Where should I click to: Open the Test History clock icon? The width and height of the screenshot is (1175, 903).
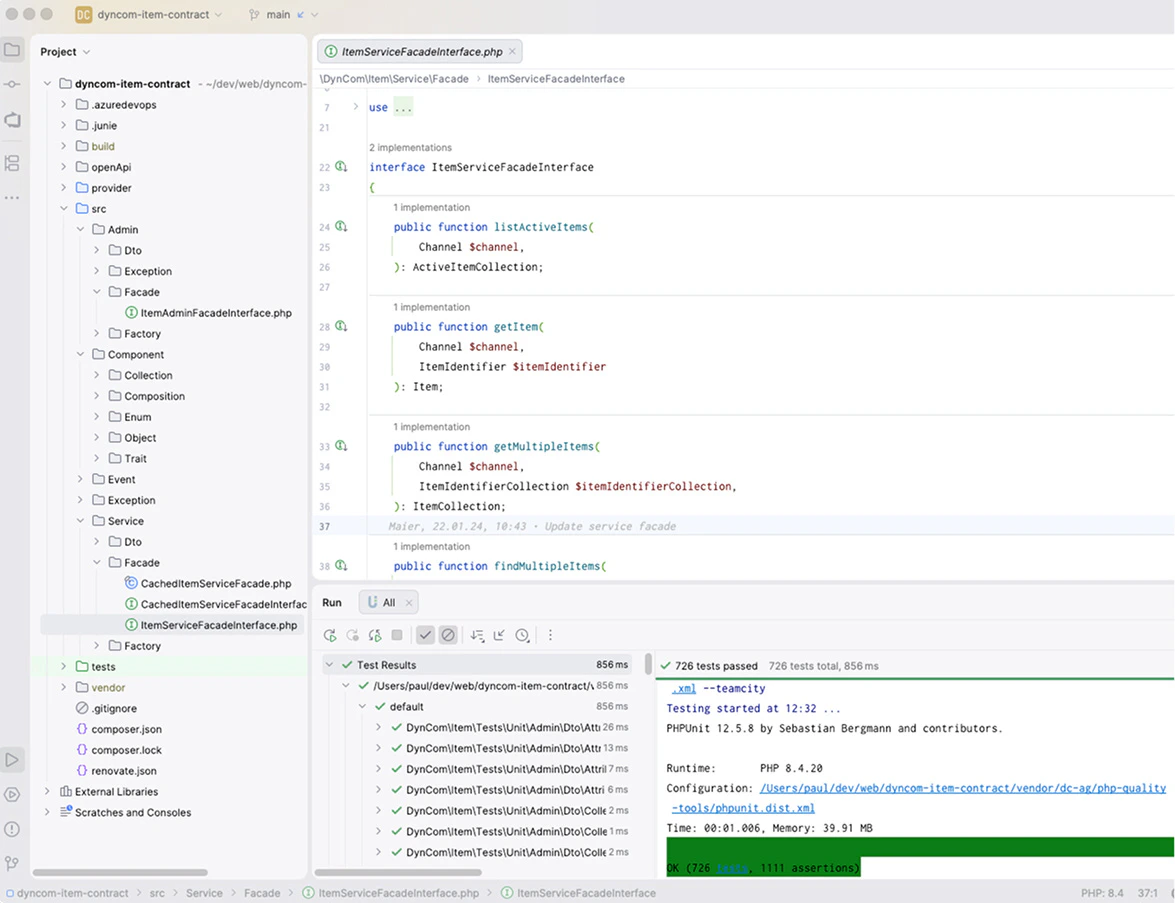pyautogui.click(x=522, y=635)
